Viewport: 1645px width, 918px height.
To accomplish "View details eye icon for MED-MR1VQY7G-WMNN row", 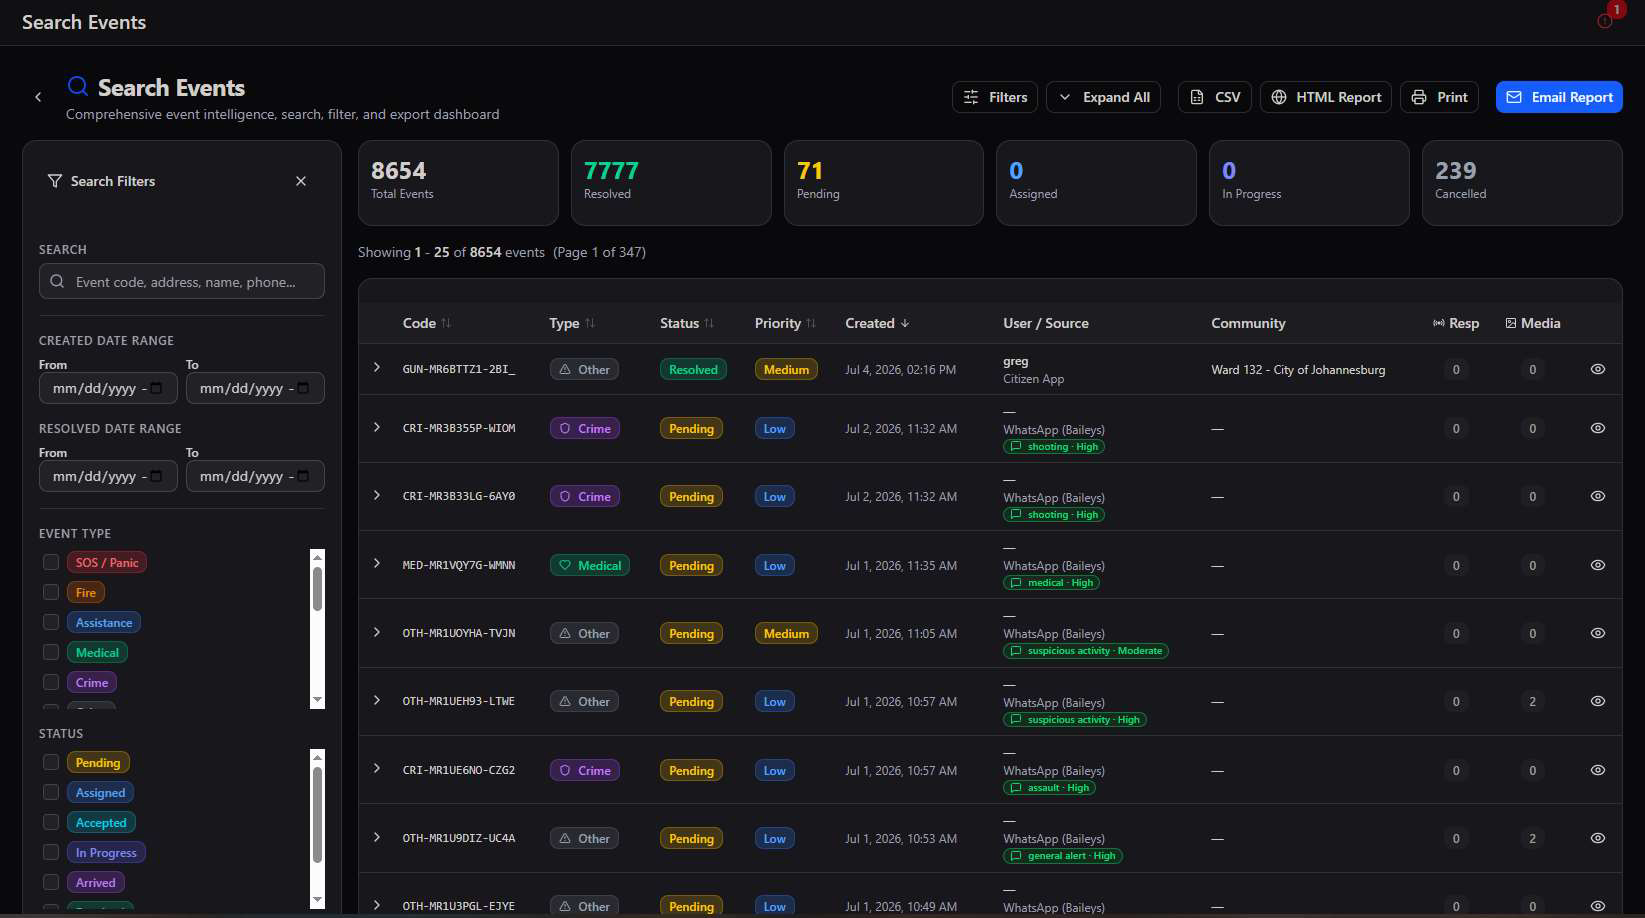I will click(1598, 565).
